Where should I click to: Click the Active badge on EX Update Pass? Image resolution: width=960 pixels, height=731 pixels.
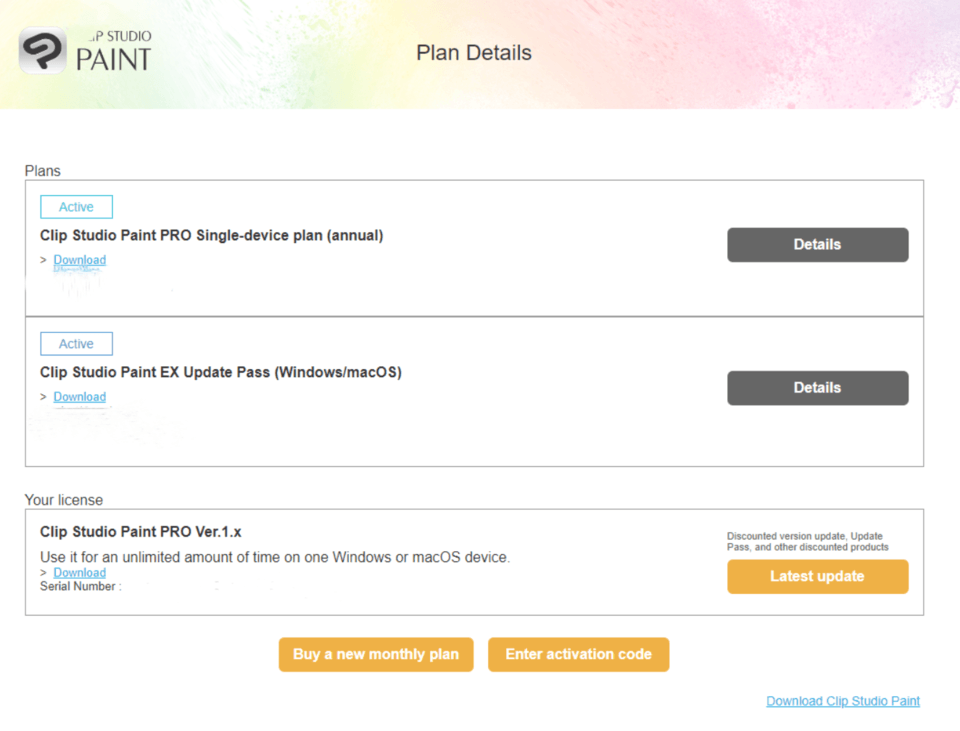(x=76, y=344)
